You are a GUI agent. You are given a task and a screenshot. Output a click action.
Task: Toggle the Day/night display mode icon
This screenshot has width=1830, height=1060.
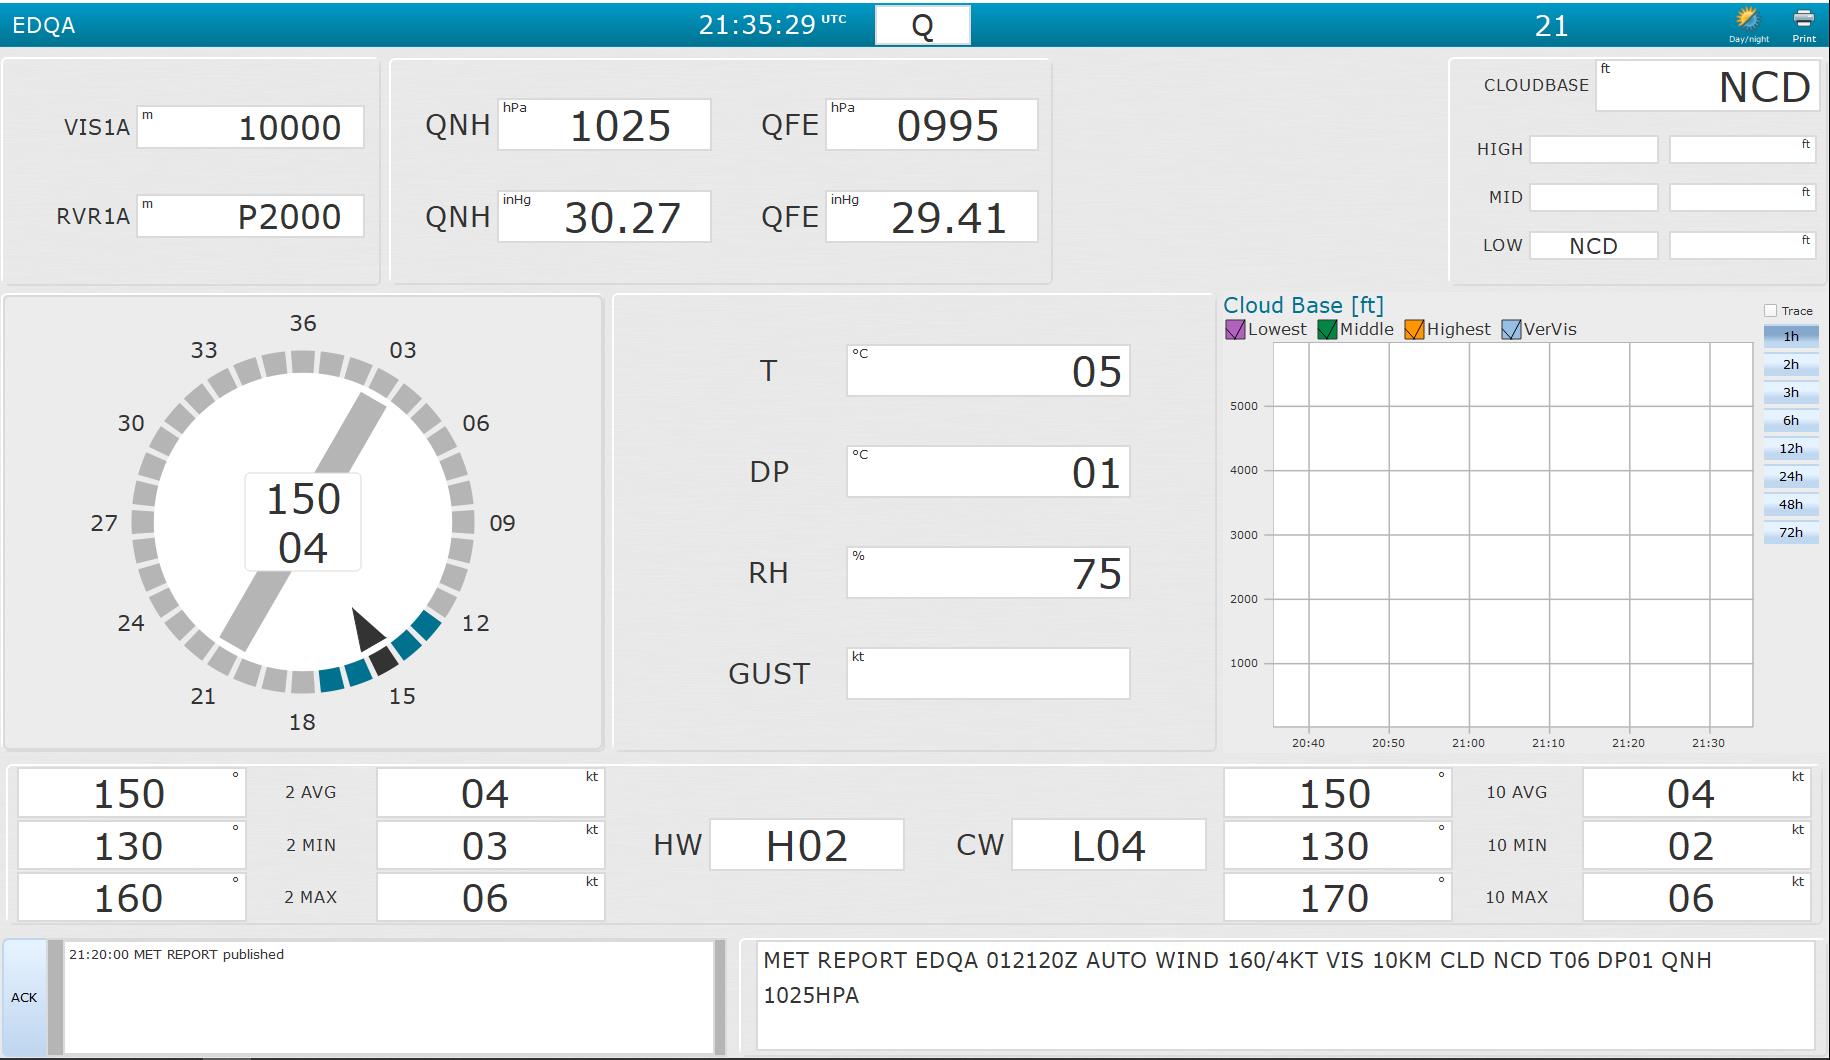pyautogui.click(x=1748, y=22)
